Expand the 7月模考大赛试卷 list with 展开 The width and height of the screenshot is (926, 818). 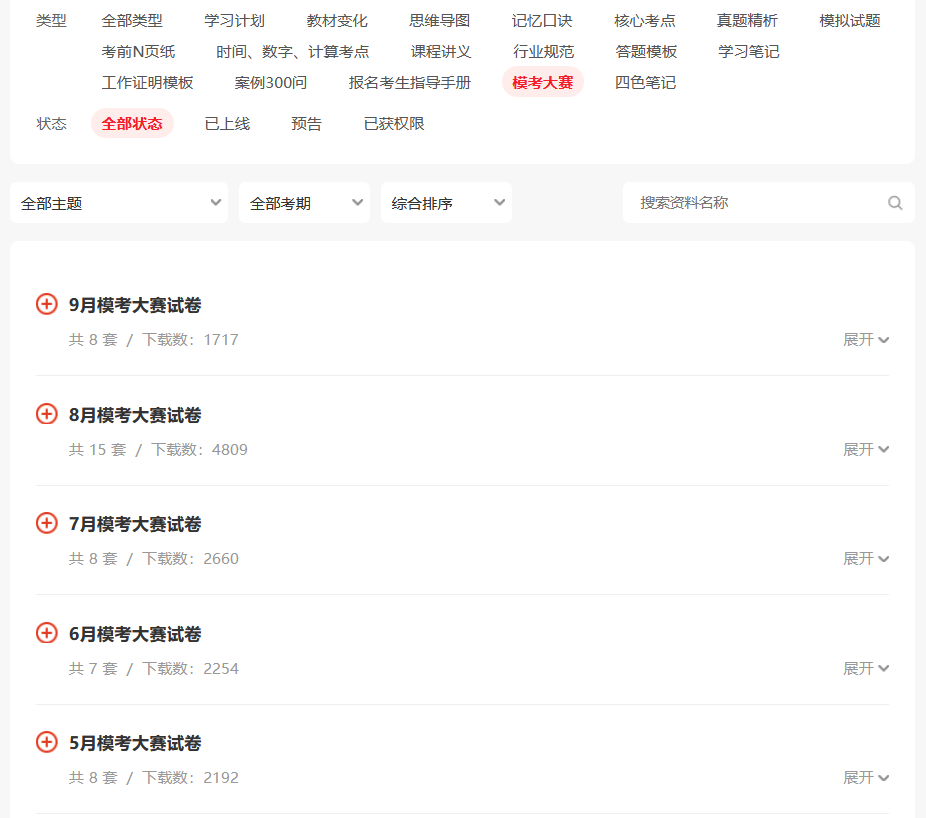tap(866, 559)
